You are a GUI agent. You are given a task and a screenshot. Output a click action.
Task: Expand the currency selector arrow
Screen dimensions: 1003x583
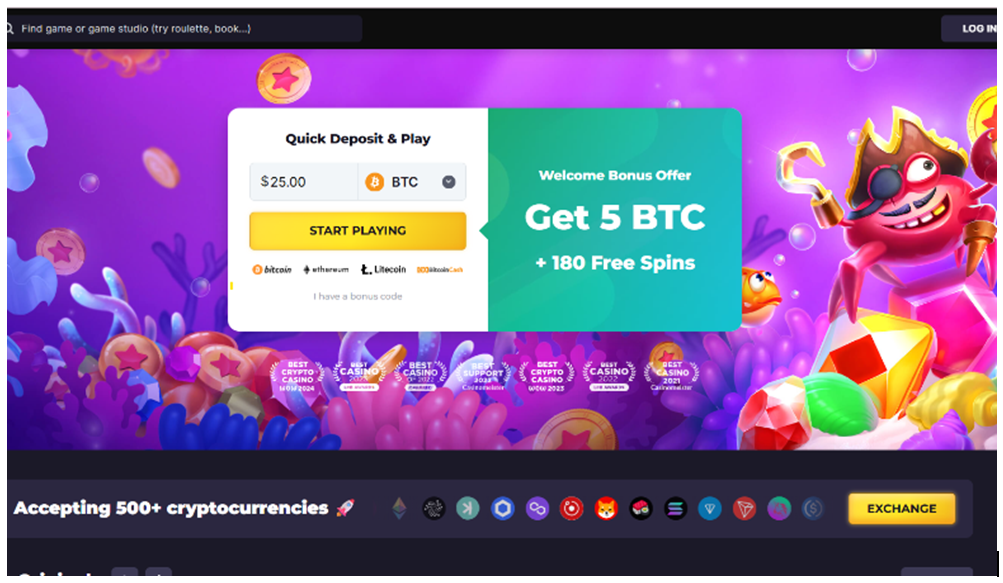click(x=449, y=182)
